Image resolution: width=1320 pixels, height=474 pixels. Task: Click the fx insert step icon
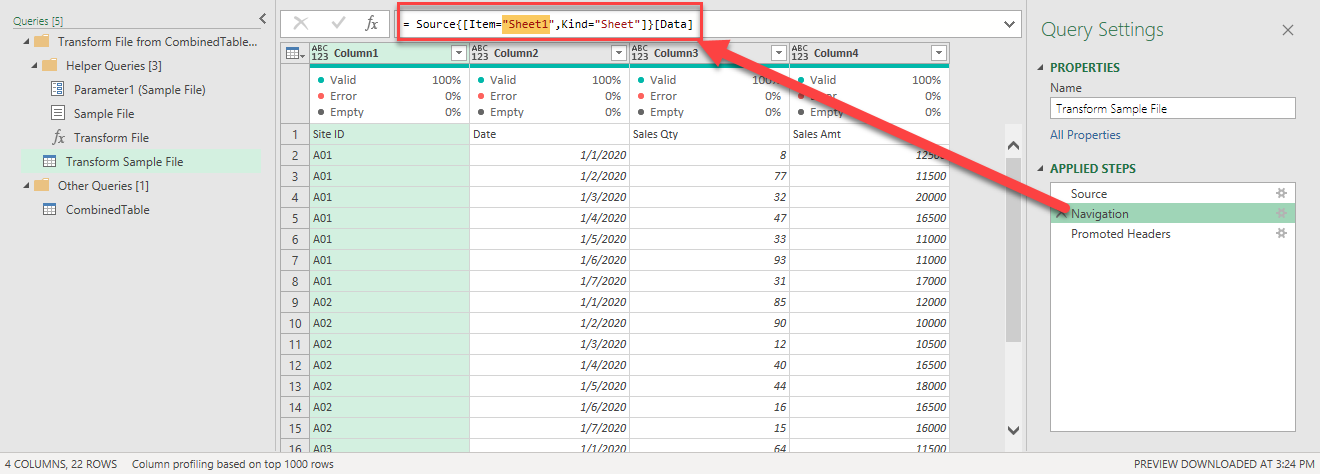(371, 23)
